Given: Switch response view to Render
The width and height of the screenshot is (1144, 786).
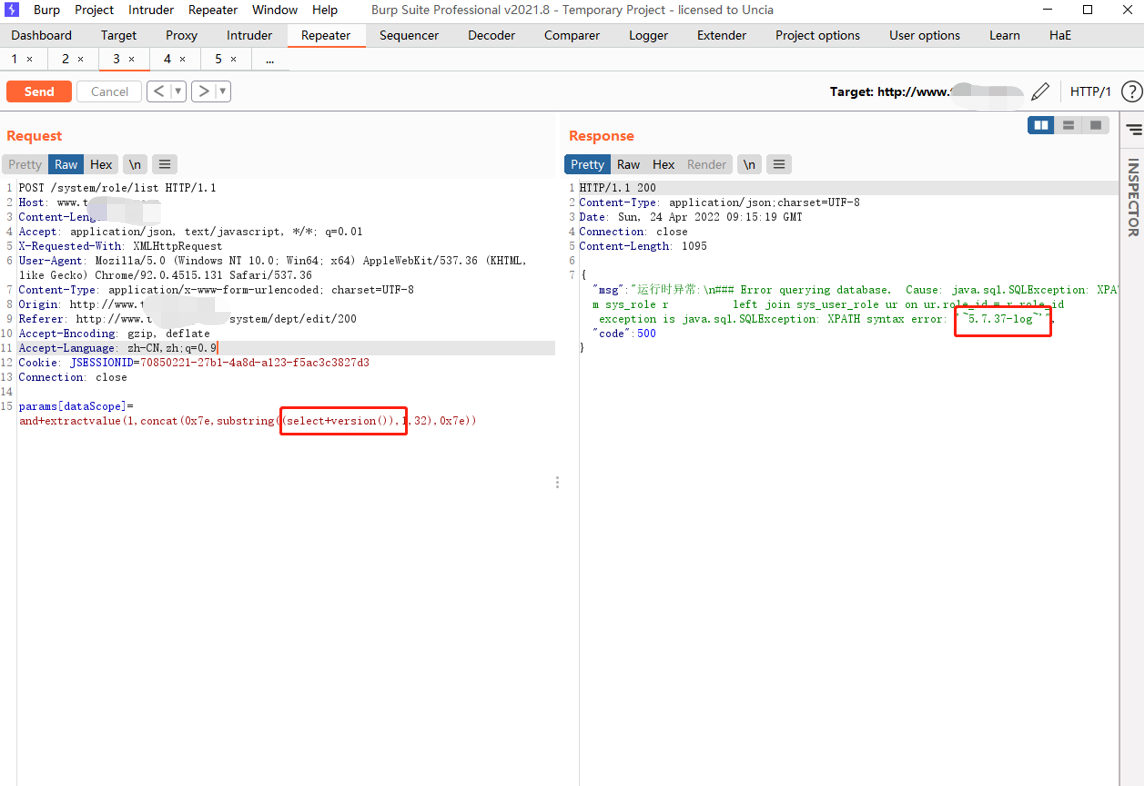Looking at the screenshot, I should 706,164.
